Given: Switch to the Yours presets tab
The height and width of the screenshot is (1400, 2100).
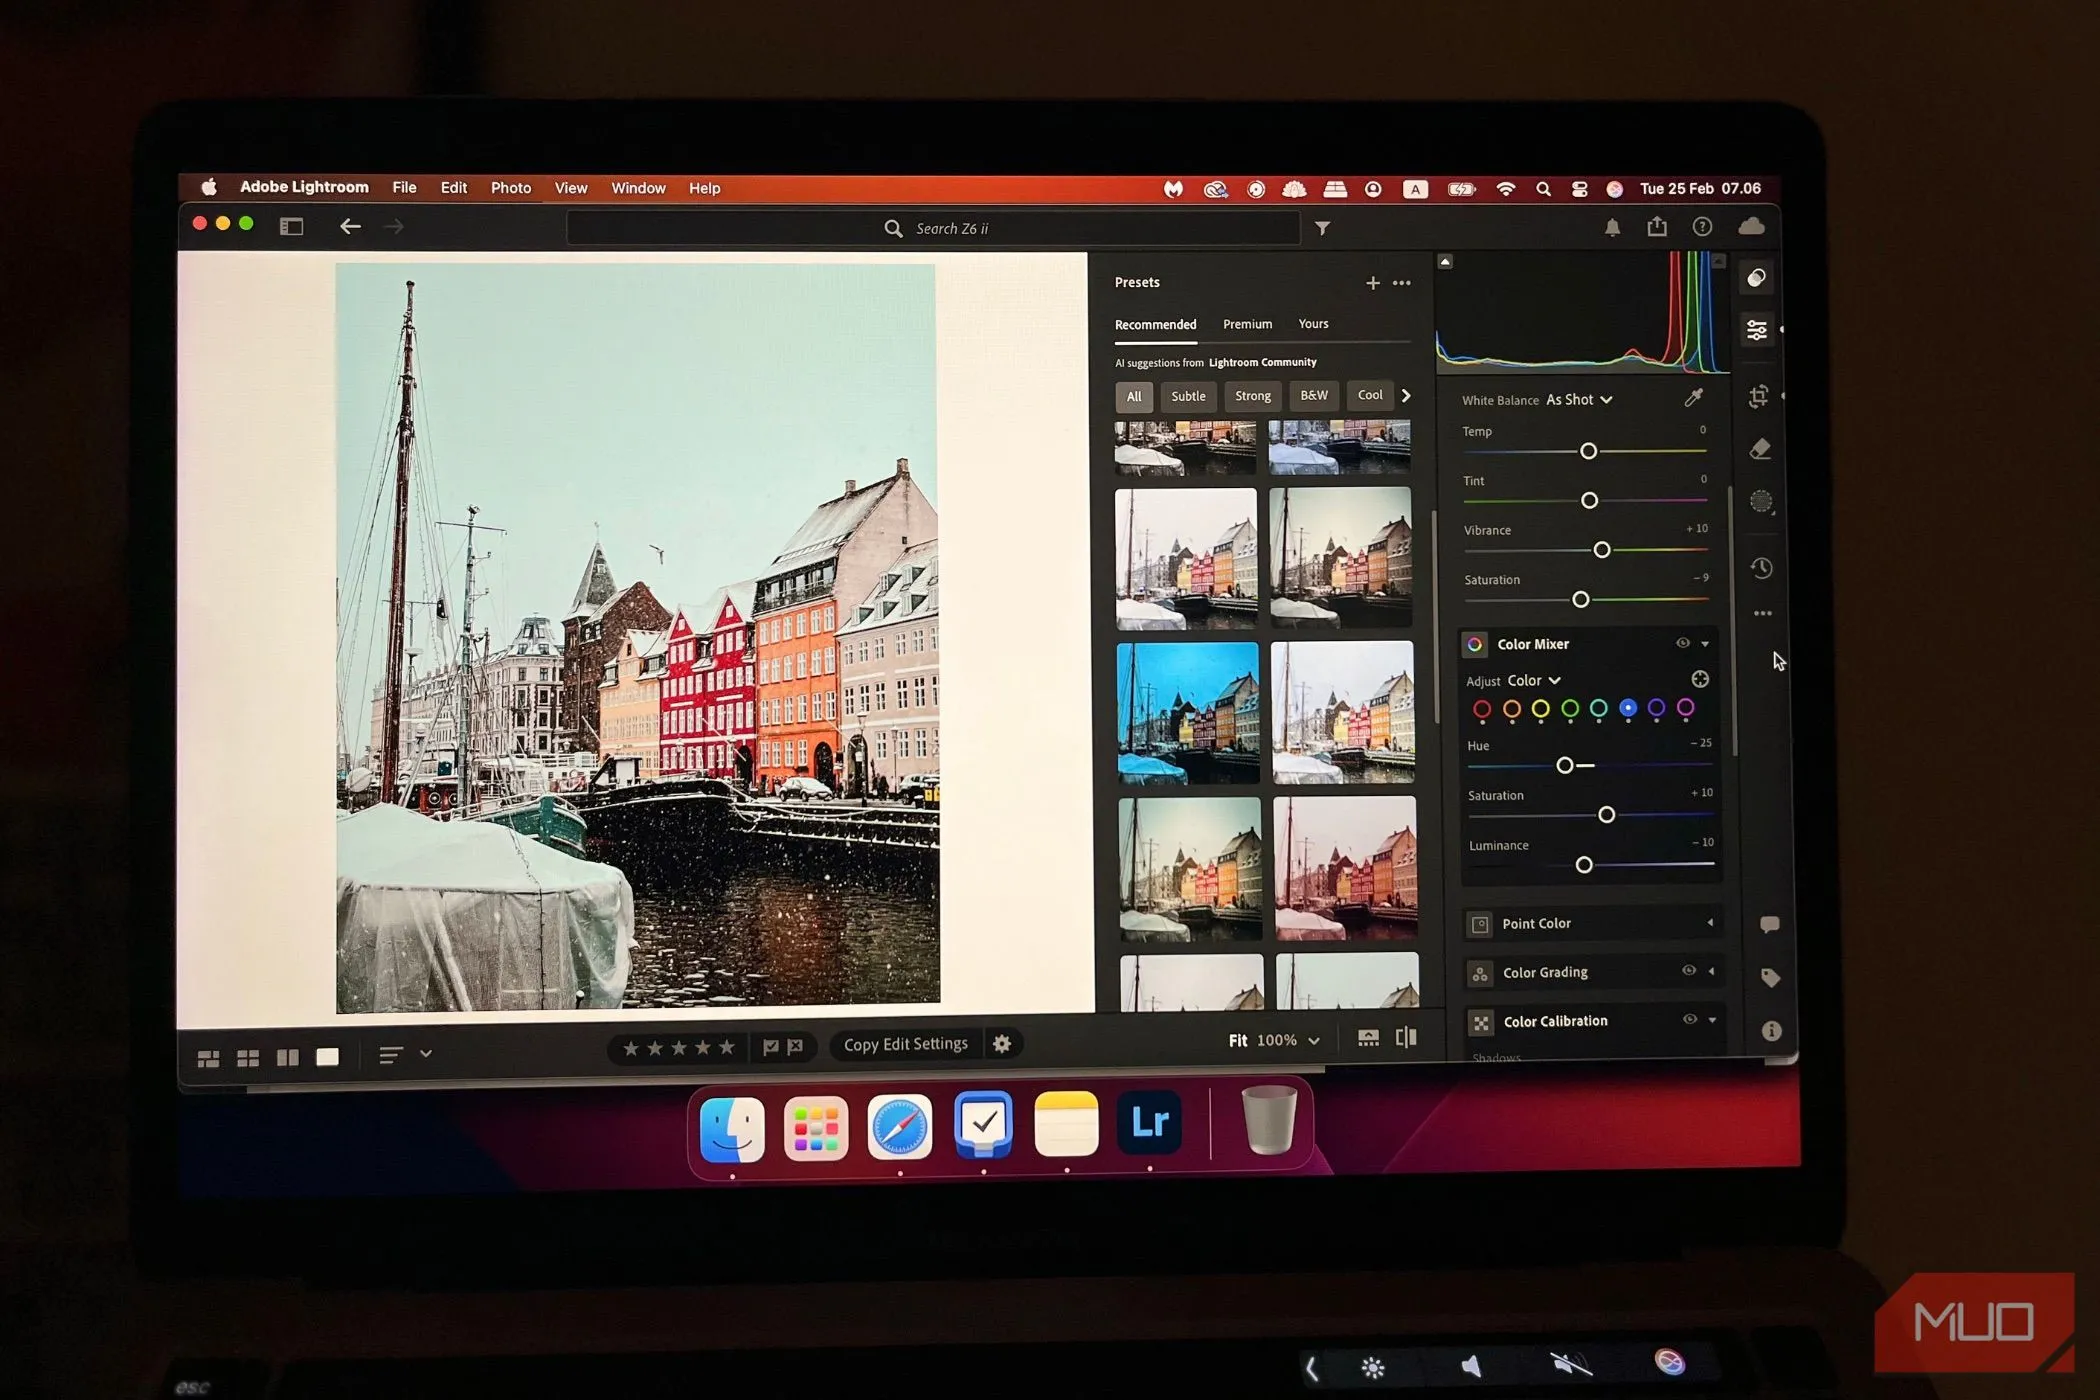Looking at the screenshot, I should (x=1313, y=324).
